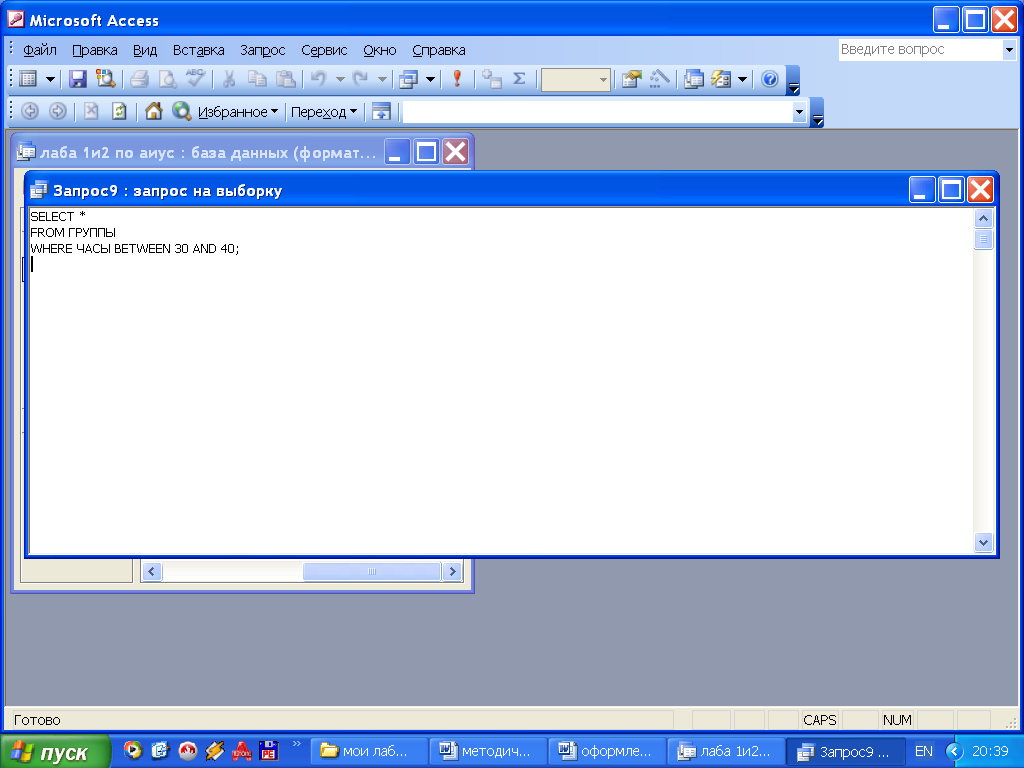The image size is (1024, 768).
Task: Open the Query Type dropdown arrow
Action: click(x=430, y=80)
